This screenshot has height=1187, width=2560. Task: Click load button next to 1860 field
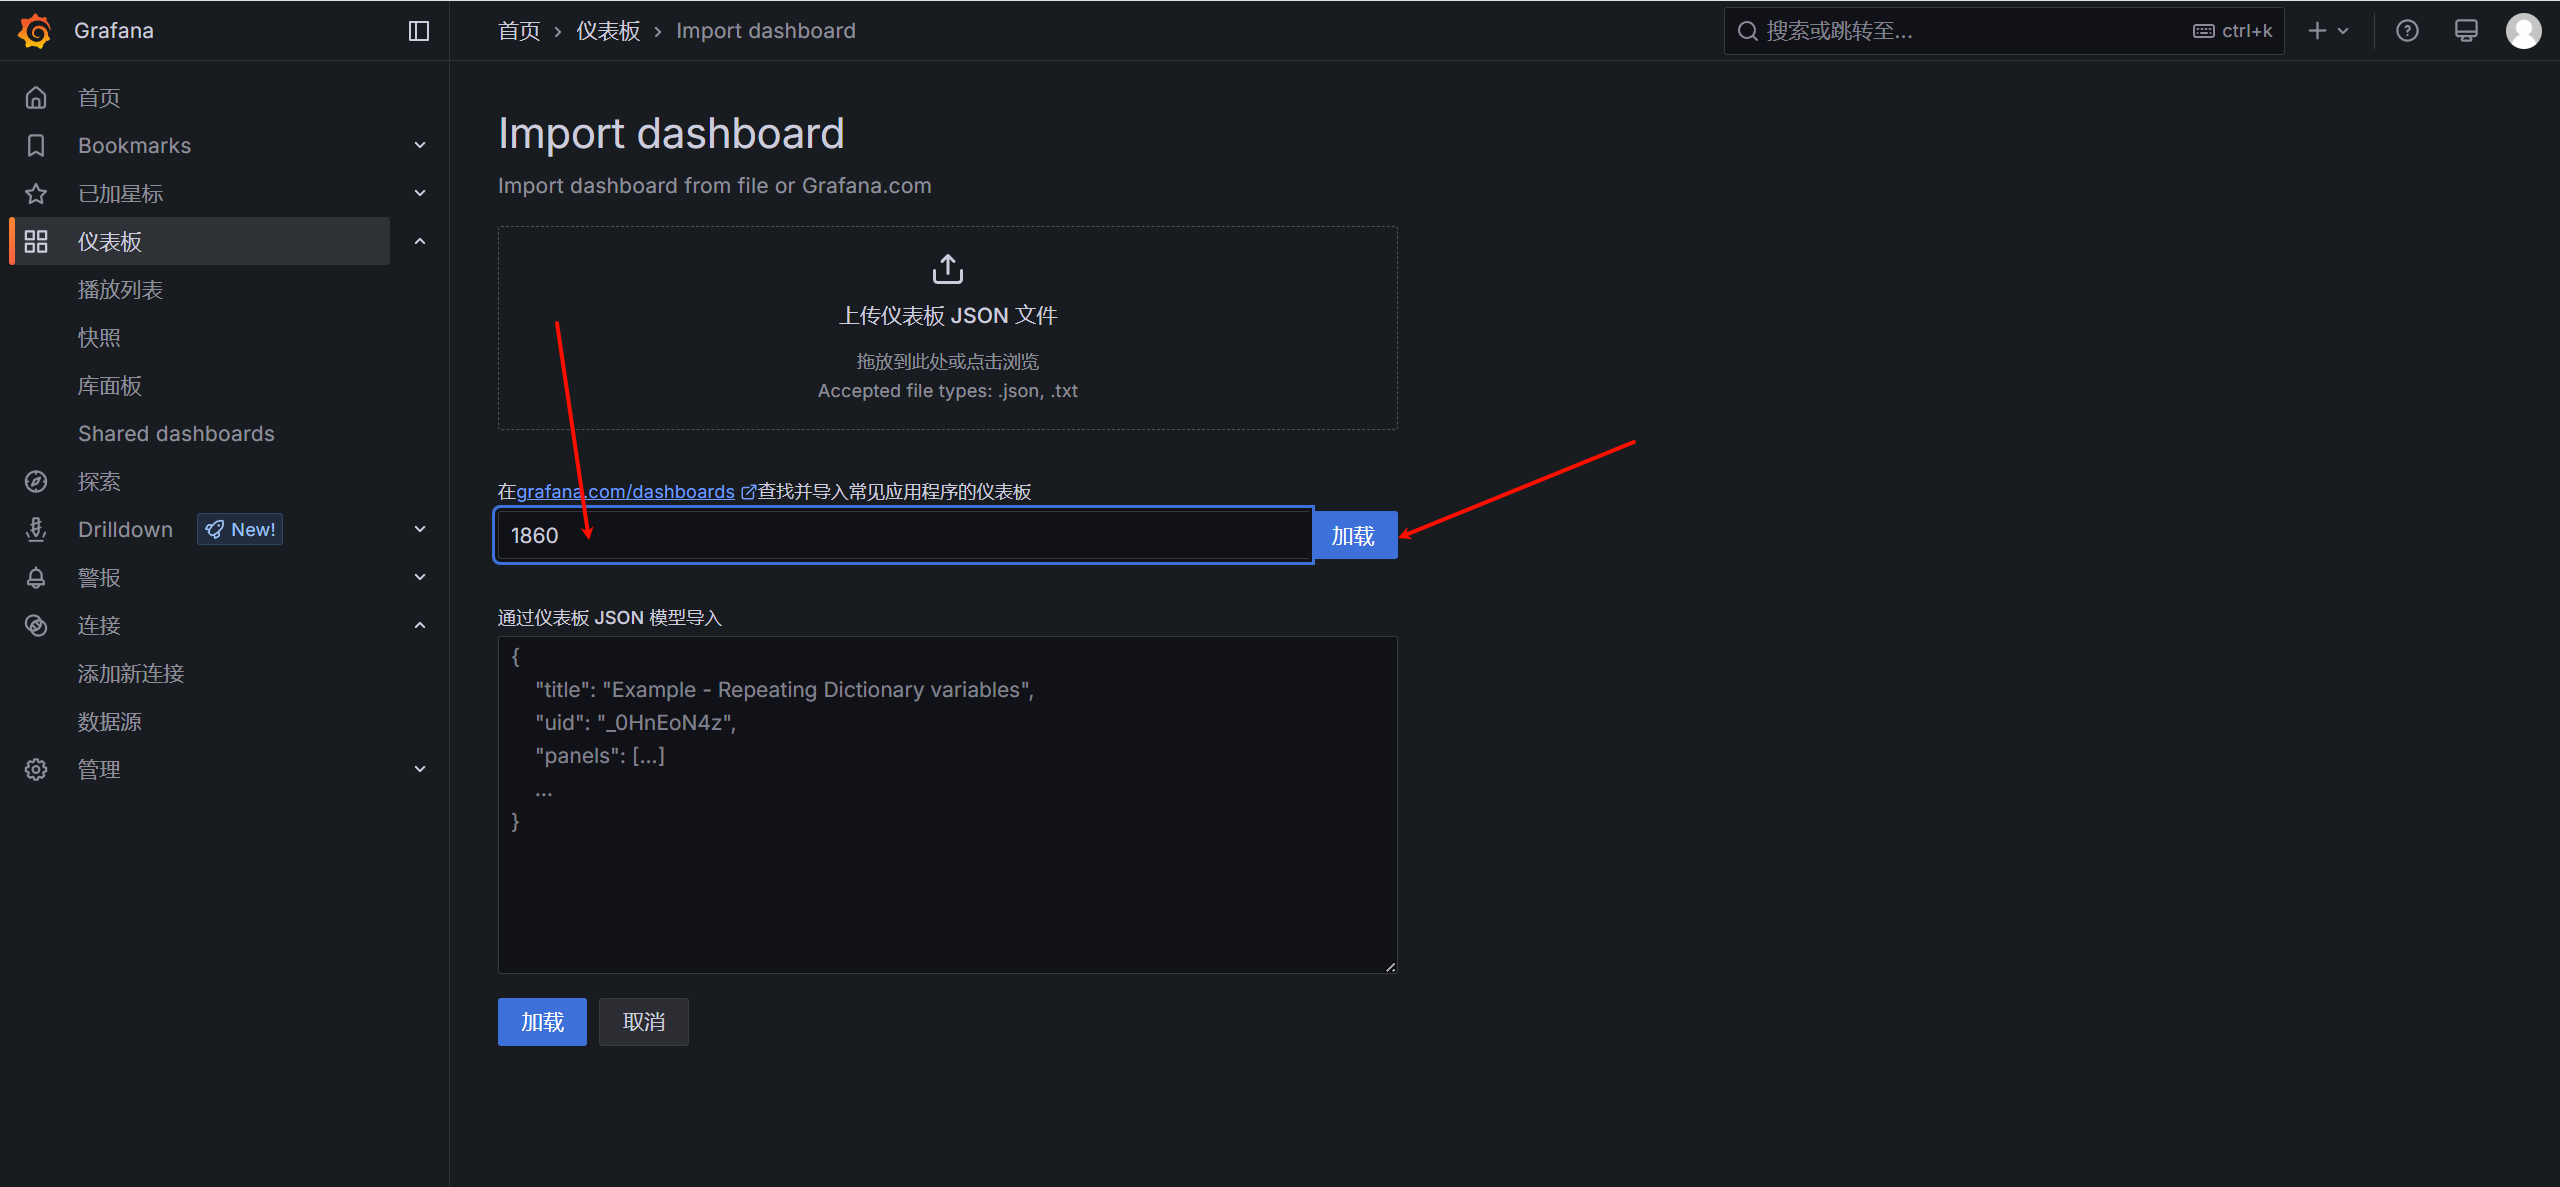click(1353, 536)
